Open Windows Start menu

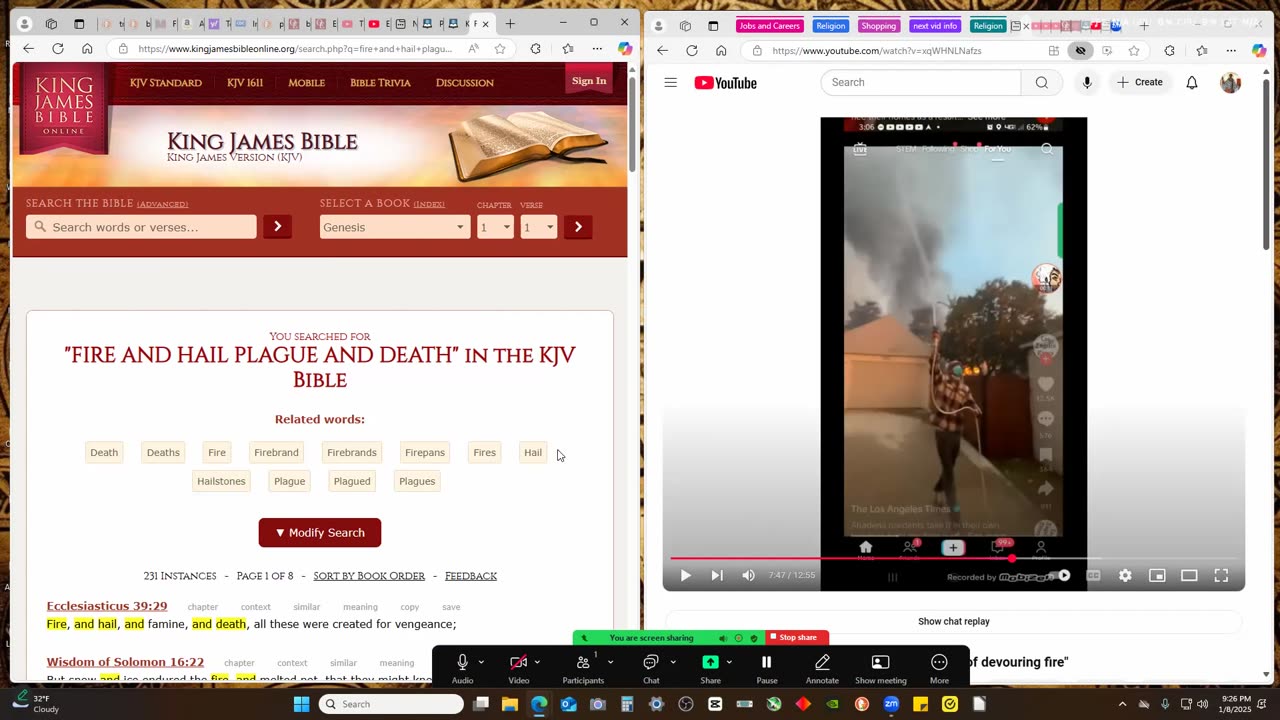[x=301, y=704]
